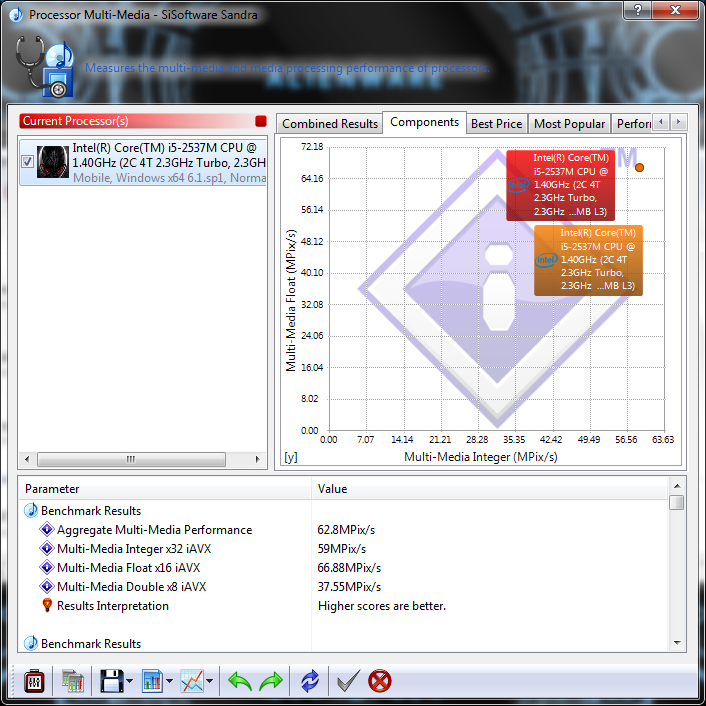The width and height of the screenshot is (706, 706).
Task: Click the results list scroll down arrow
Action: (x=677, y=643)
